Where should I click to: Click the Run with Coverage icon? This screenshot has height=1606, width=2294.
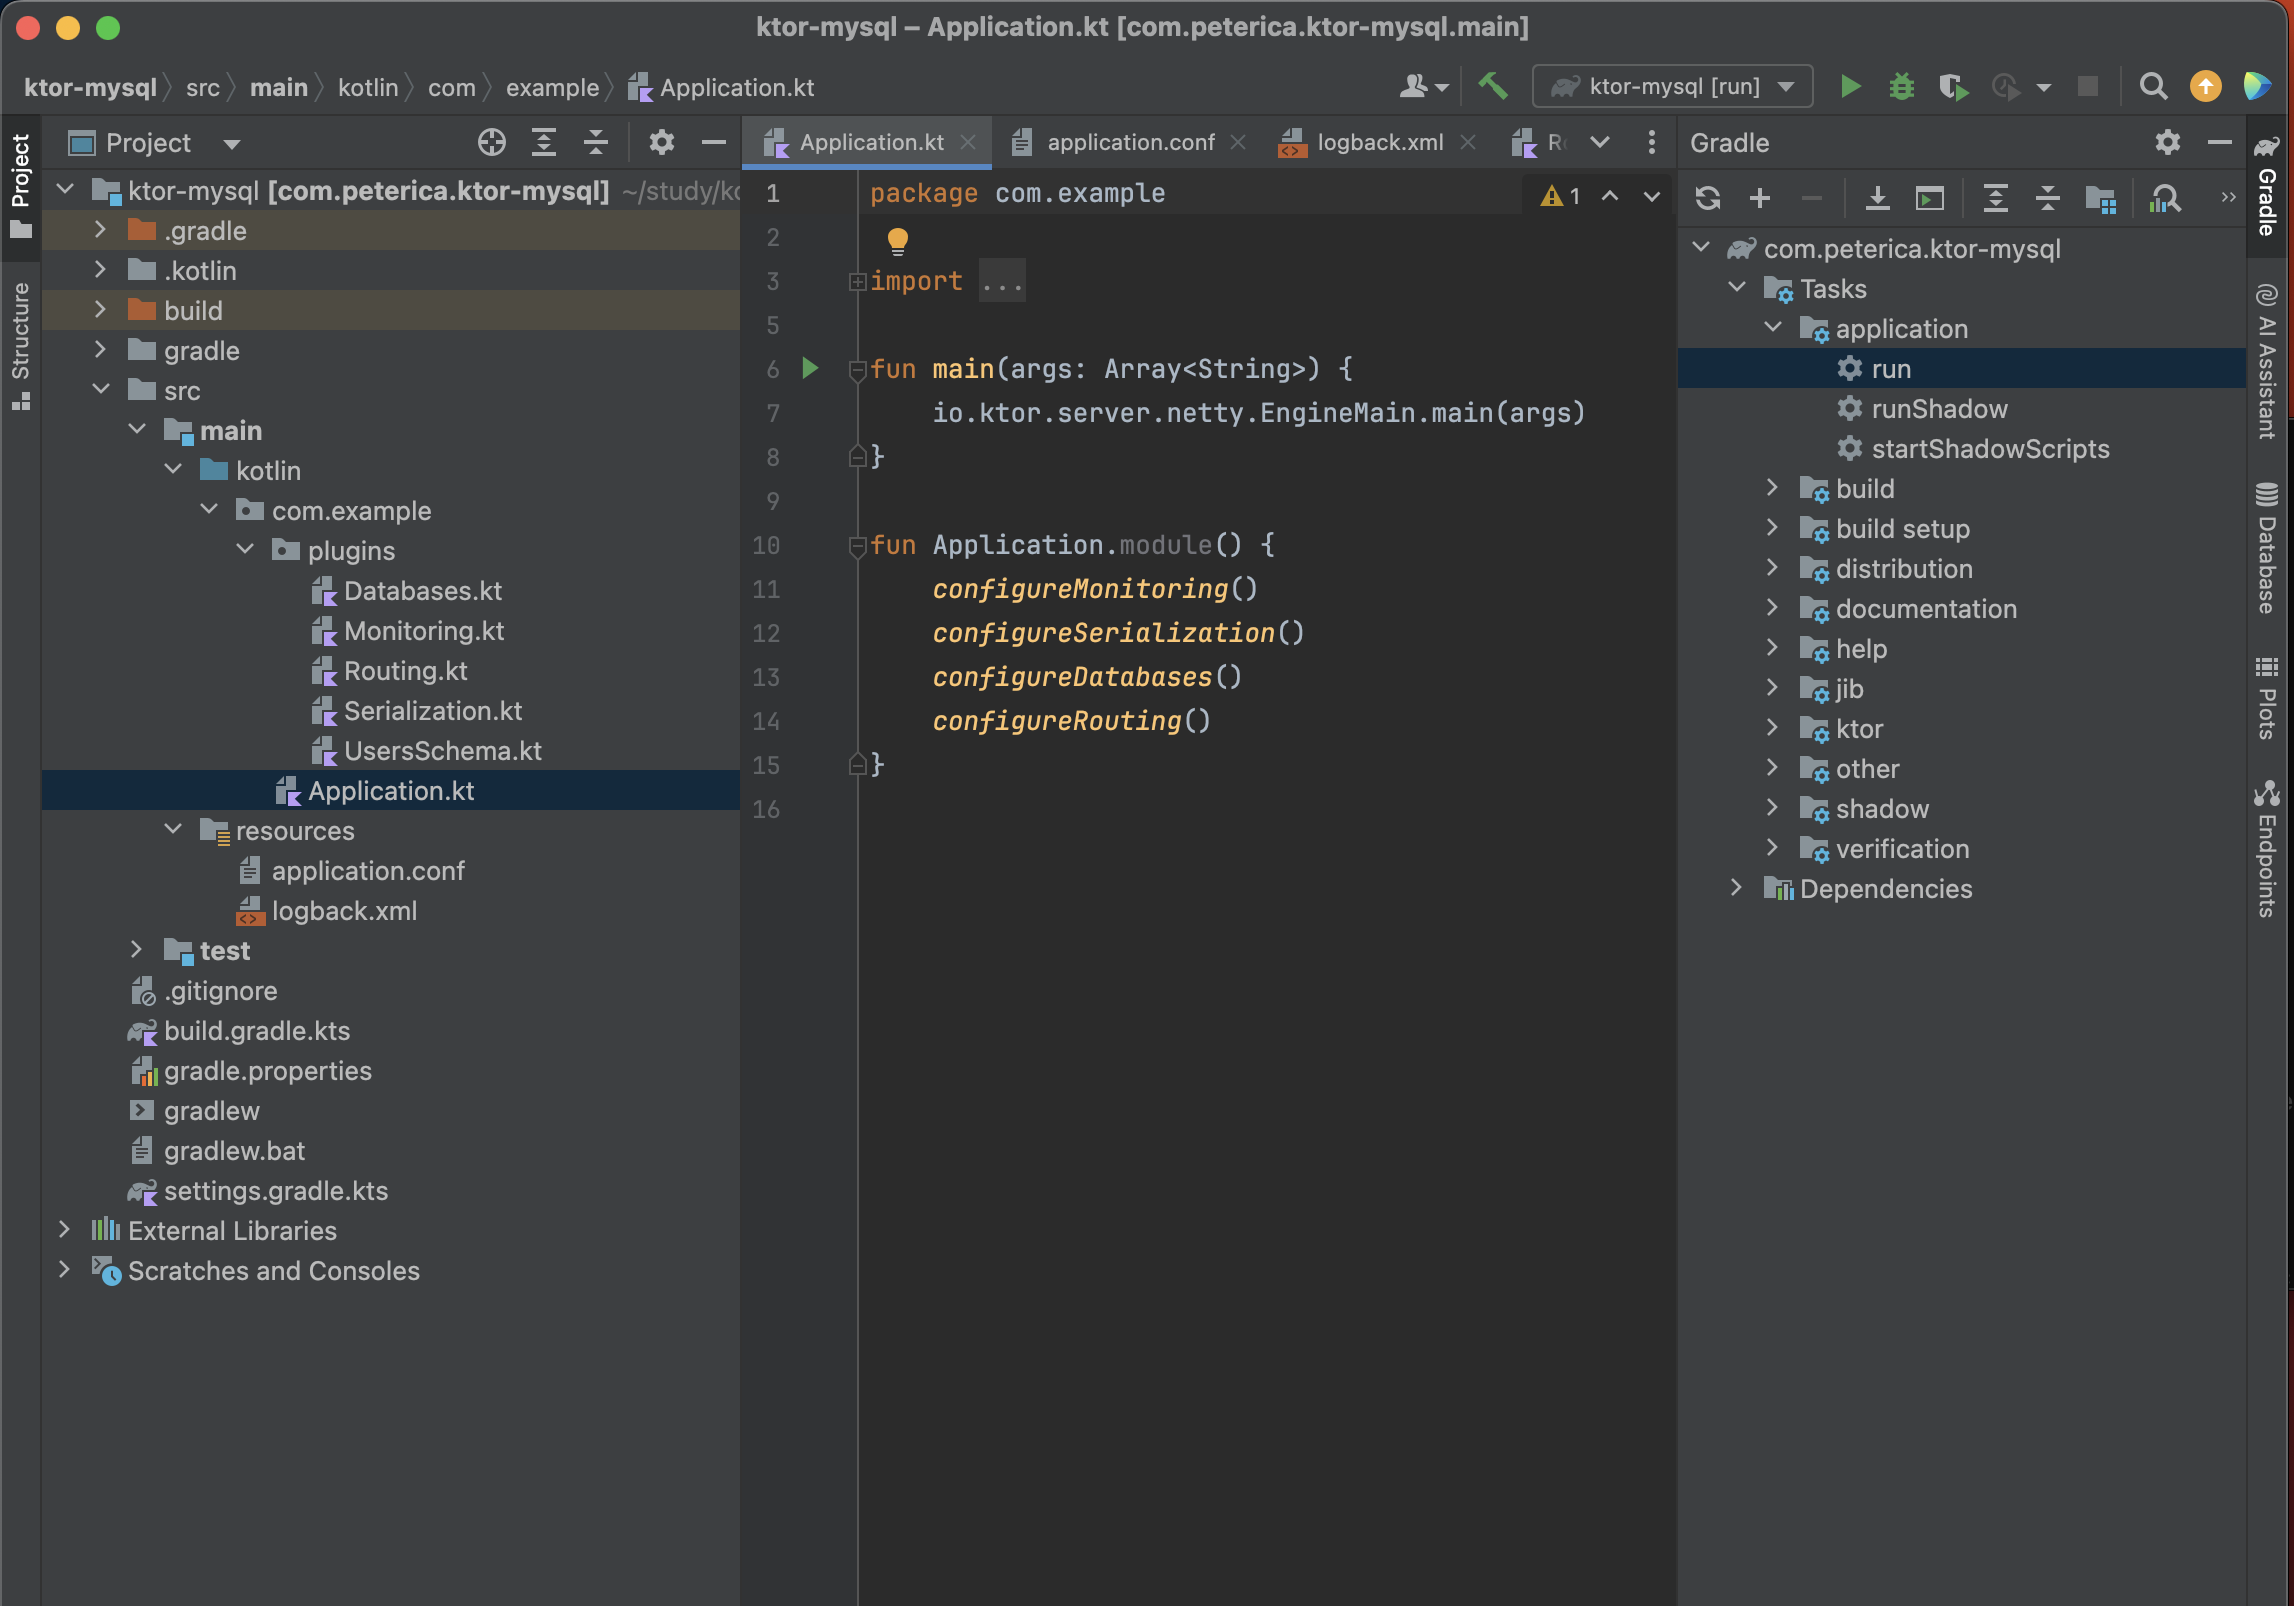coord(1953,87)
